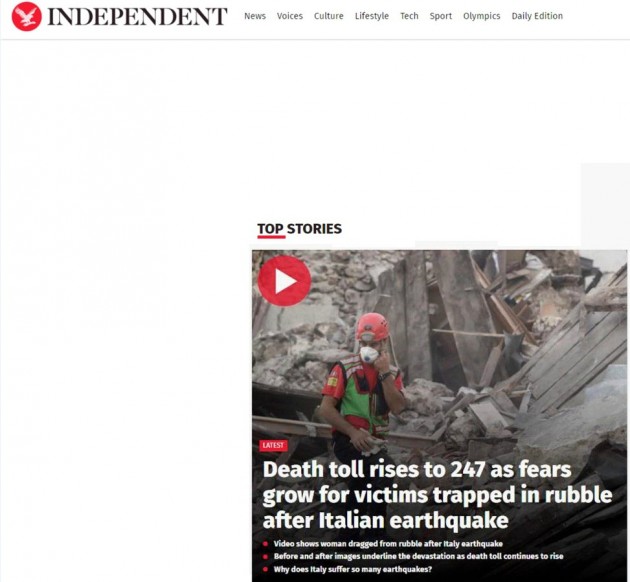Open video of woman dragged from rubble story

pyautogui.click(x=388, y=543)
